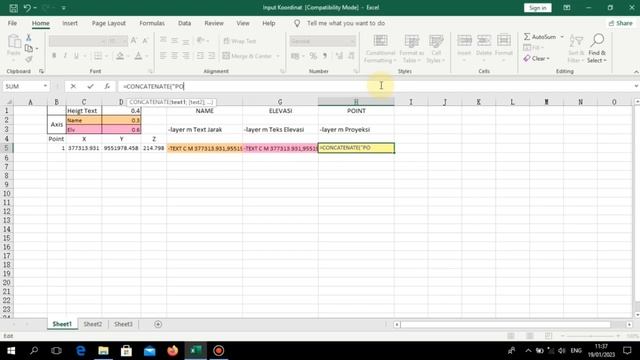Click the Fill Color bucket icon
This screenshot has width=640, height=360.
click(x=120, y=56)
